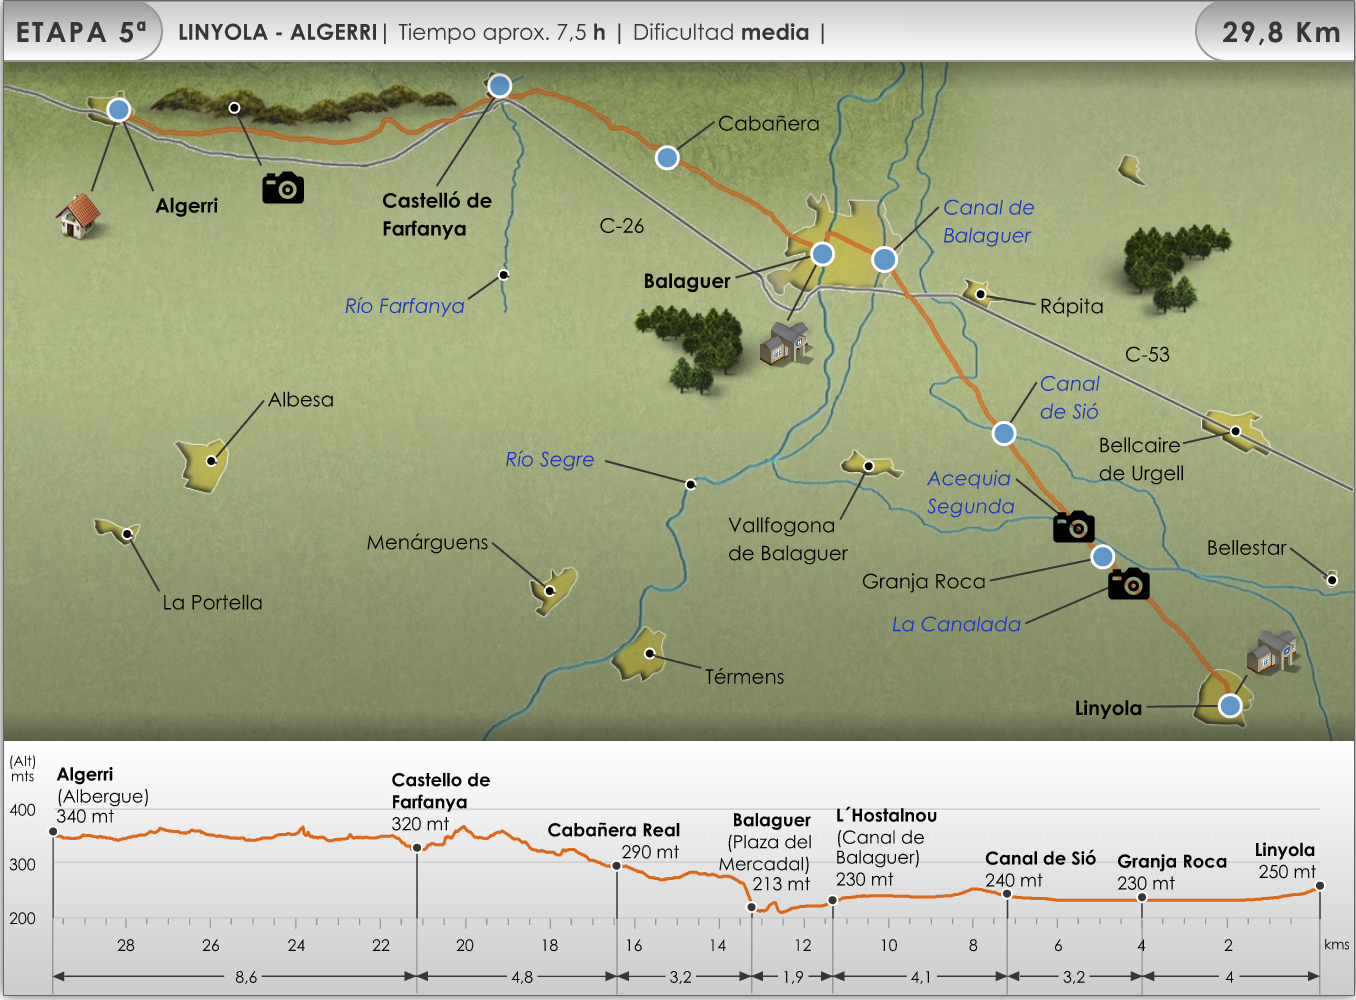Click the Balaguer 213 mt elevation point

[752, 907]
